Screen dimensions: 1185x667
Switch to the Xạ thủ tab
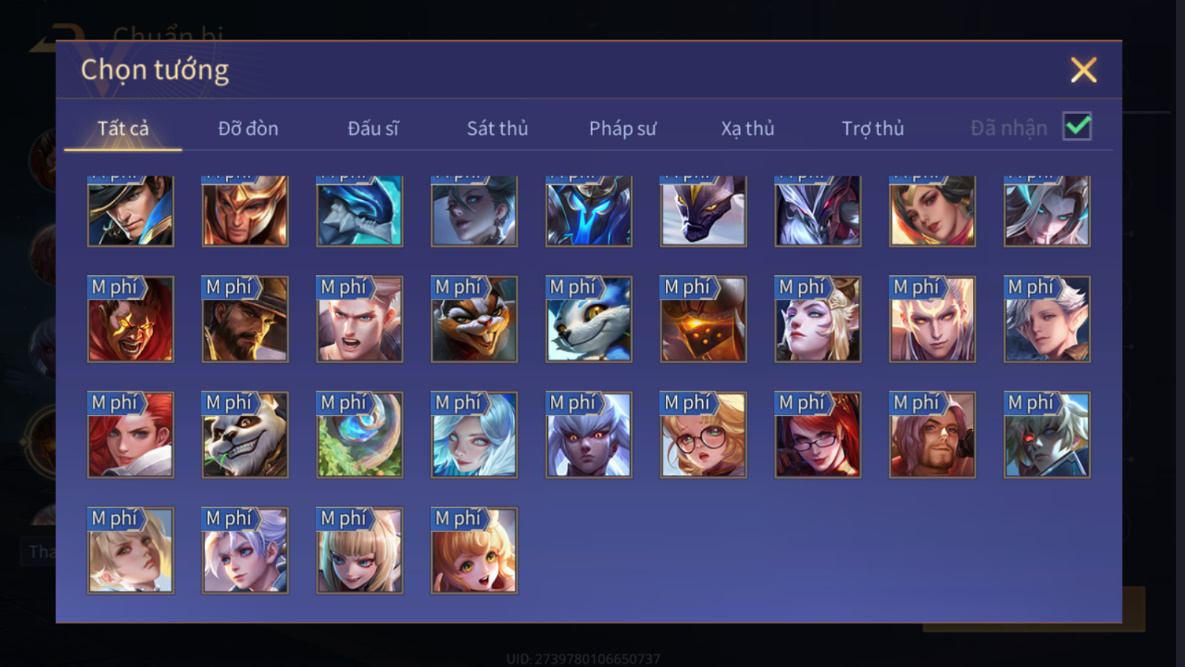[x=747, y=128]
